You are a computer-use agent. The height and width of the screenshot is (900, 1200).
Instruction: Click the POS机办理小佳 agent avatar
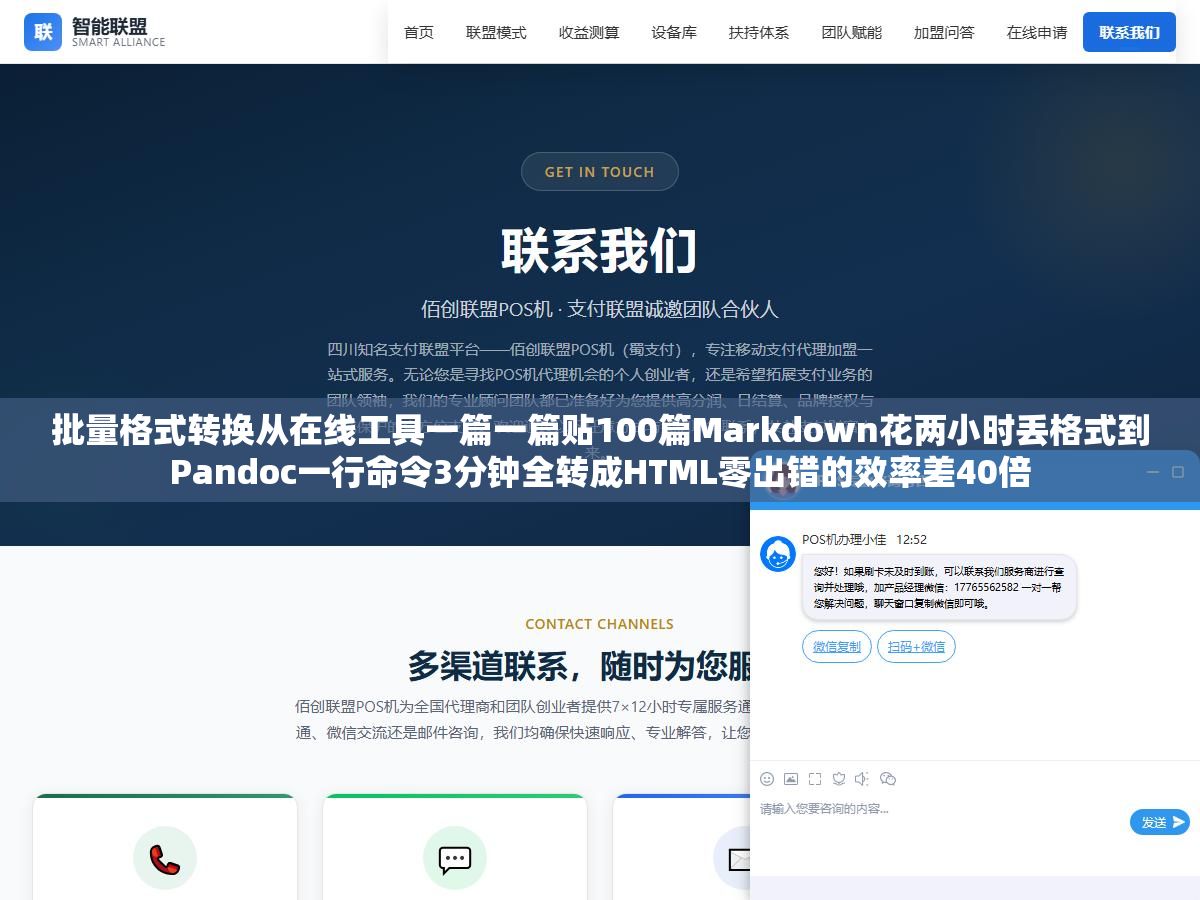click(778, 554)
